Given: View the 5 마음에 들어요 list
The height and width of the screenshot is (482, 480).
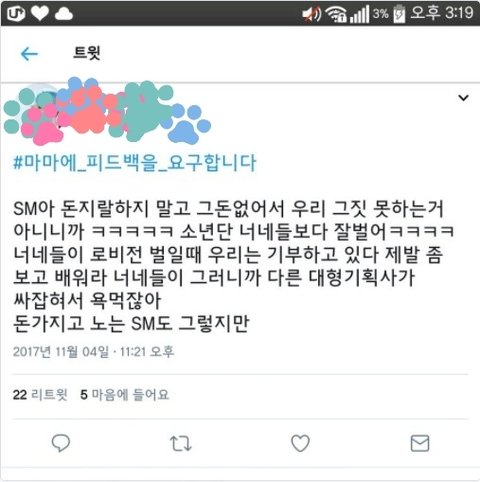Looking at the screenshot, I should (125, 395).
